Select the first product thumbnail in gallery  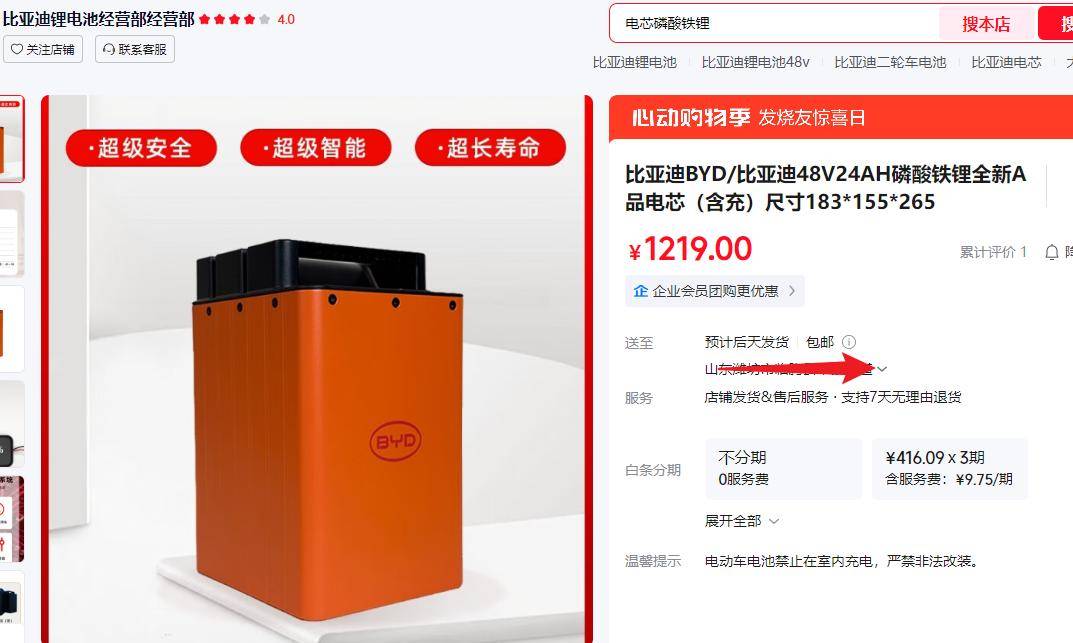12,139
